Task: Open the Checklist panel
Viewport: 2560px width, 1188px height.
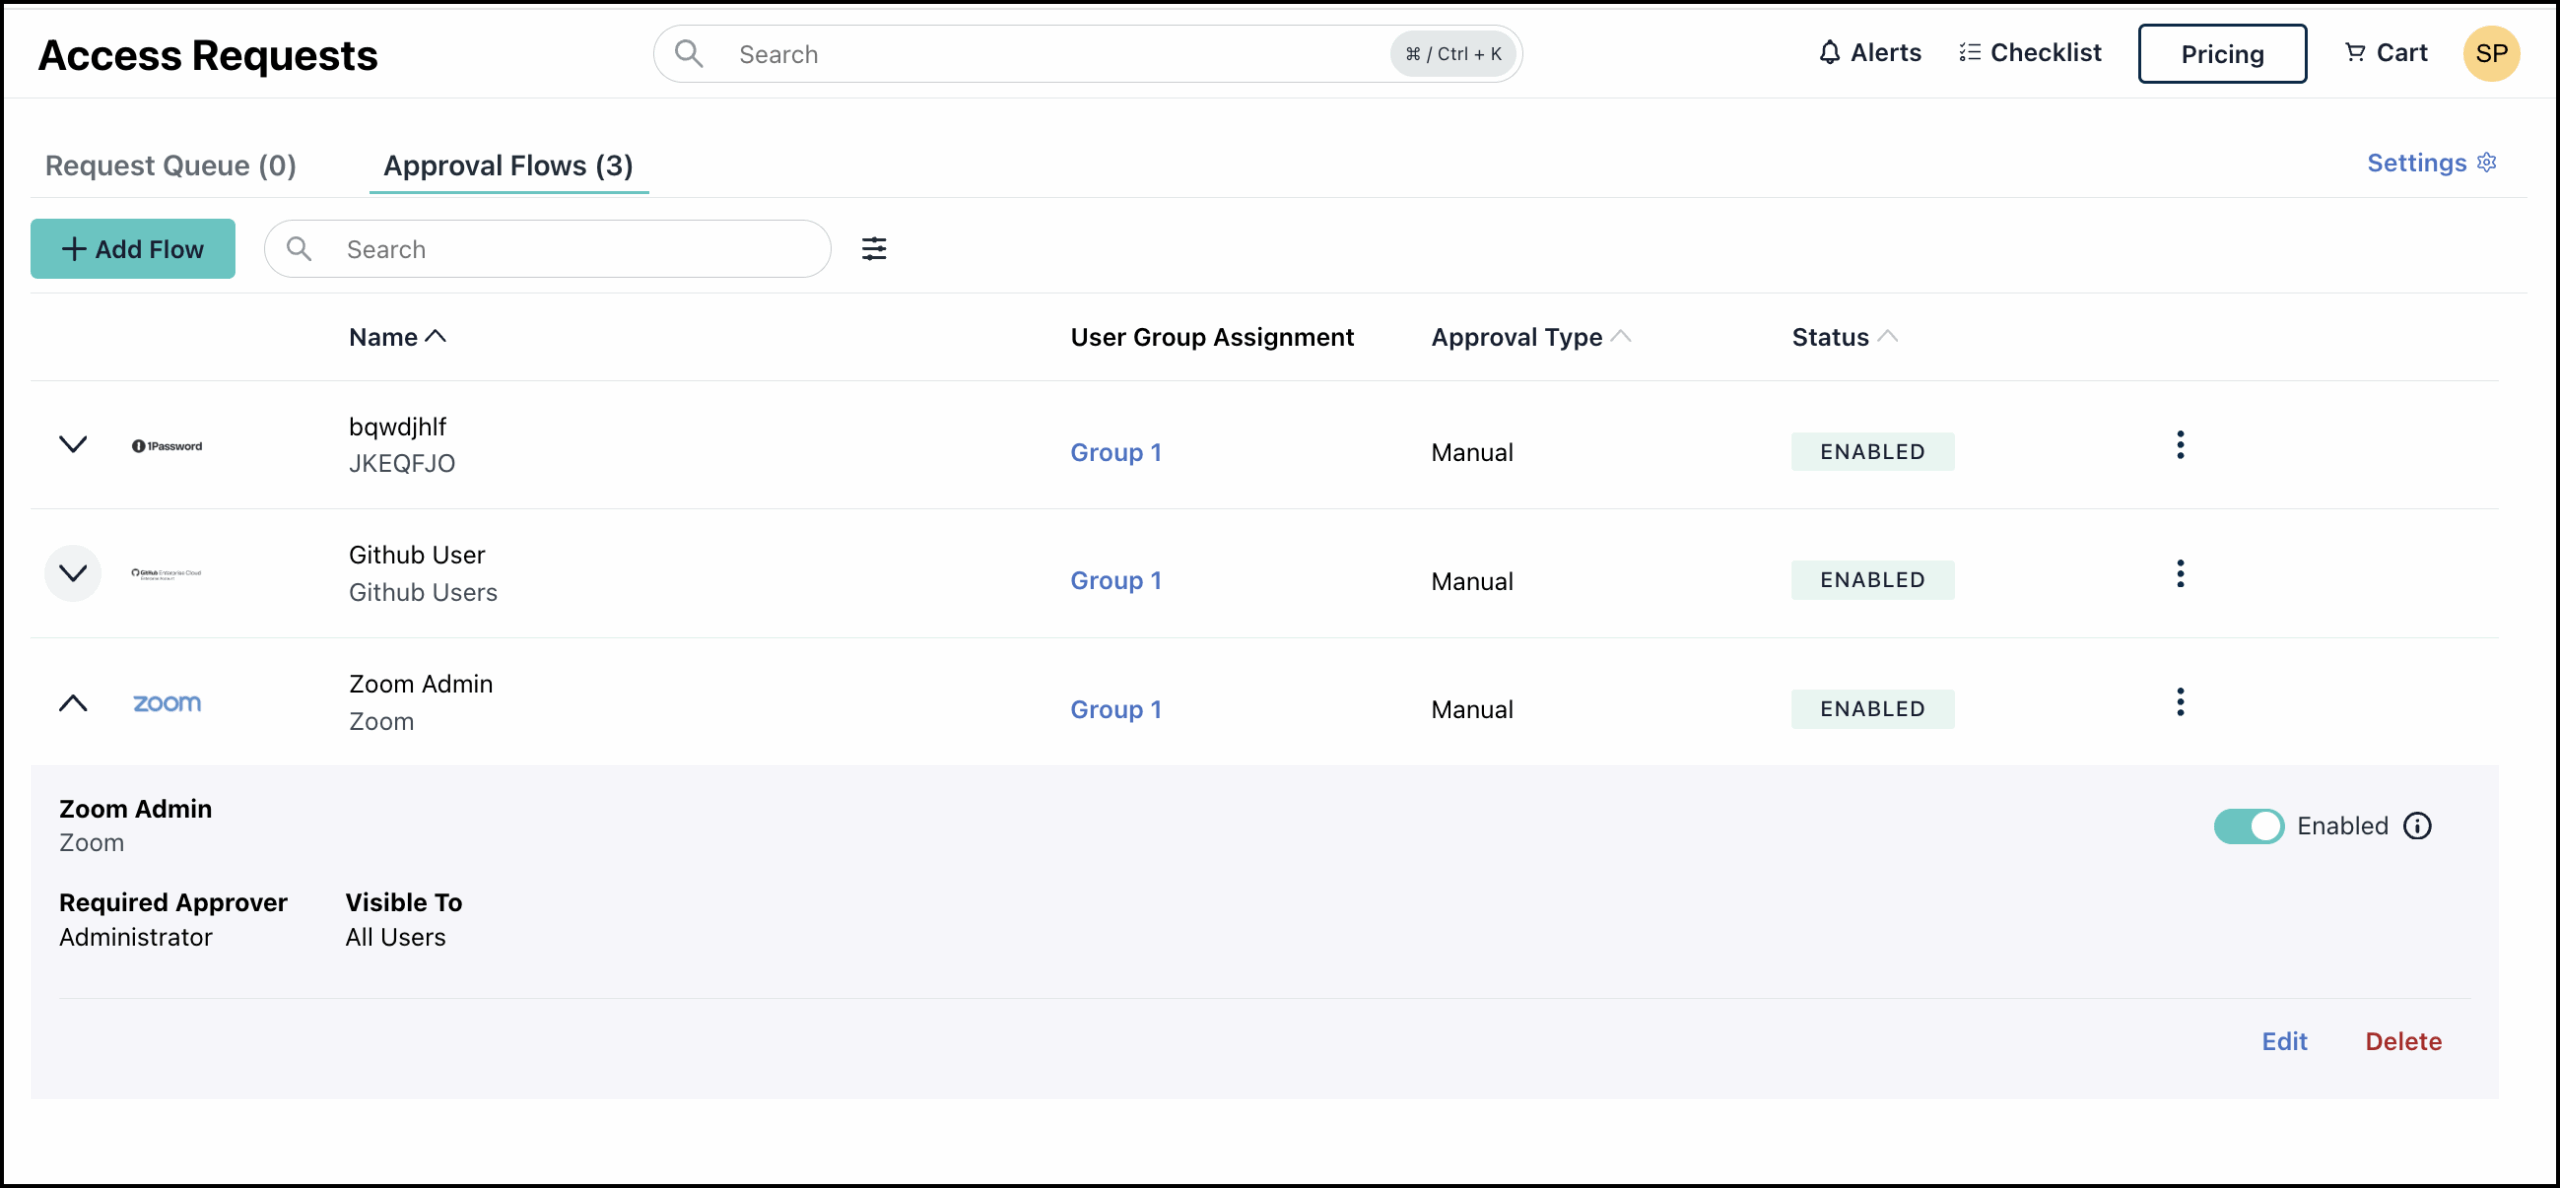Action: pyautogui.click(x=2030, y=53)
